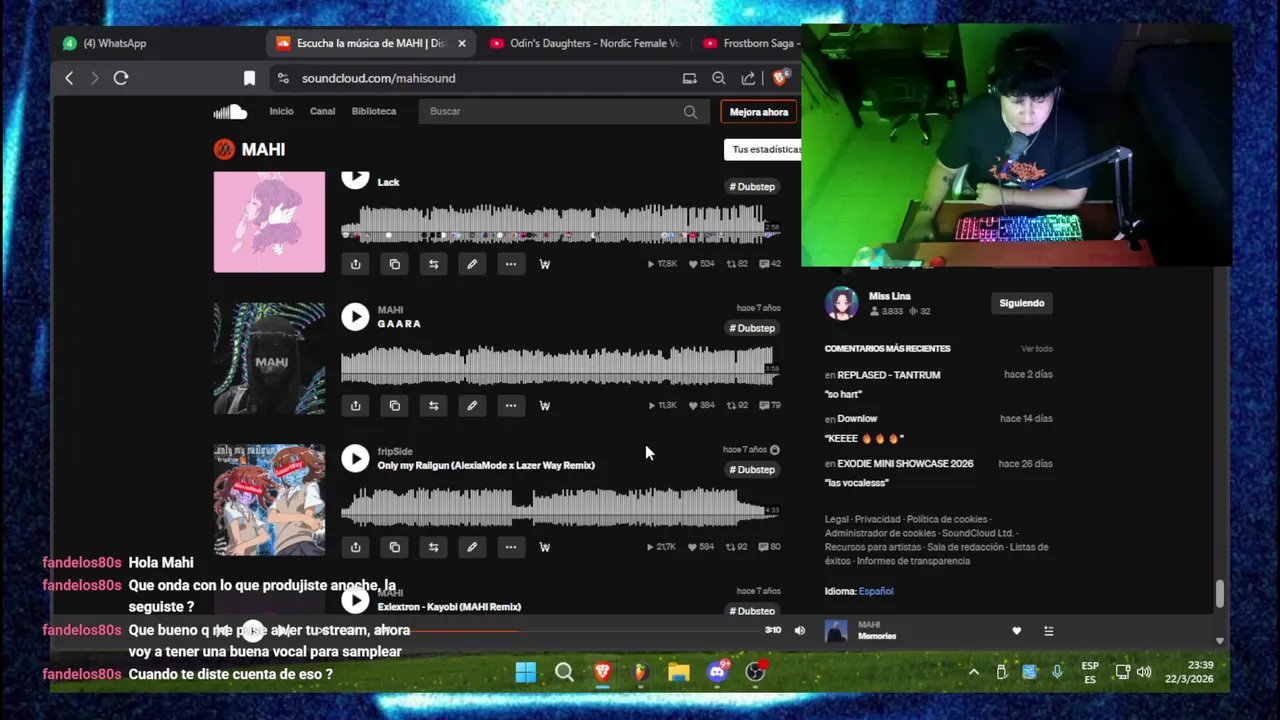
Task: Copy link of Only my Railgun track
Action: 394,547
